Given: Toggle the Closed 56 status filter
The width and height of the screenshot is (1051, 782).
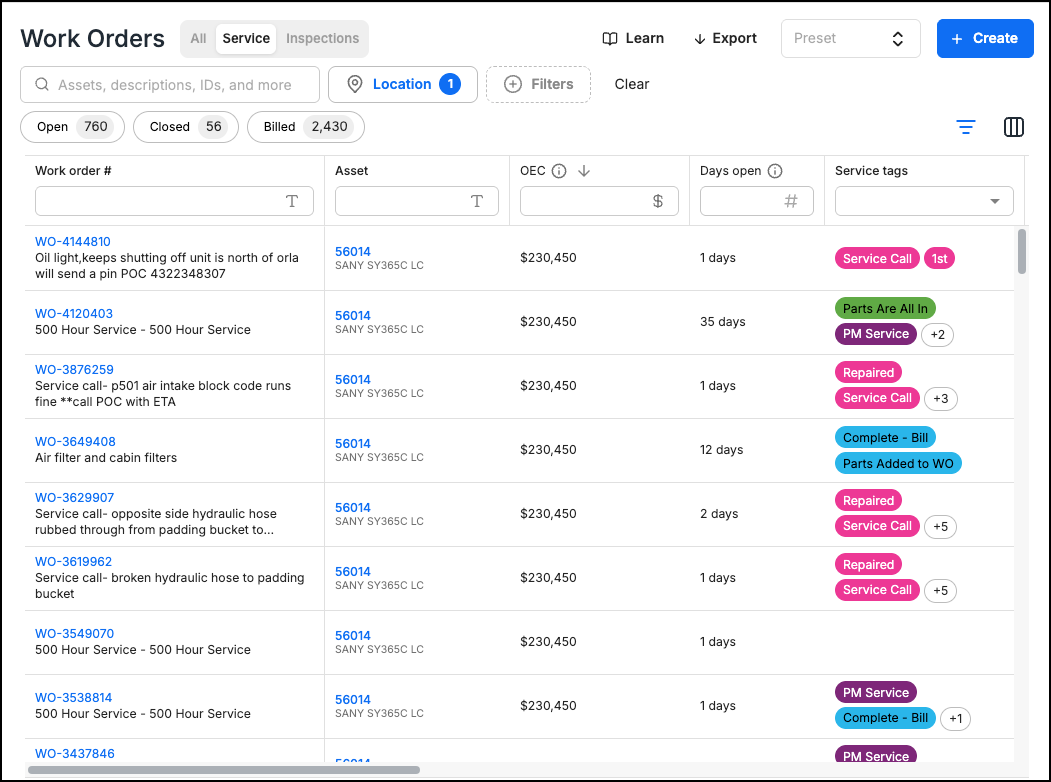Looking at the screenshot, I should (186, 127).
